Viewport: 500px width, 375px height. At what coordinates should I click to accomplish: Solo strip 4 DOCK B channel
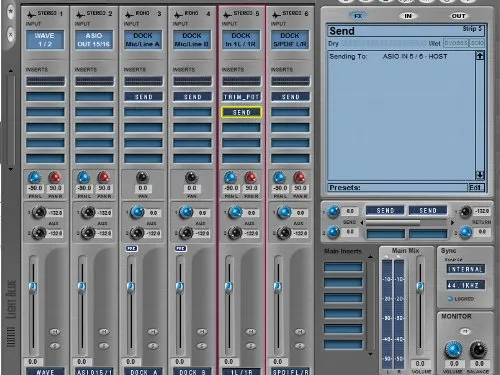202,346
